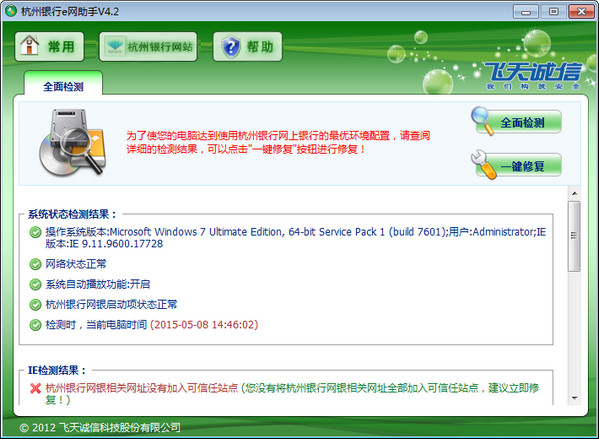
Task: Click the scrollbar up arrow
Action: pos(574,194)
